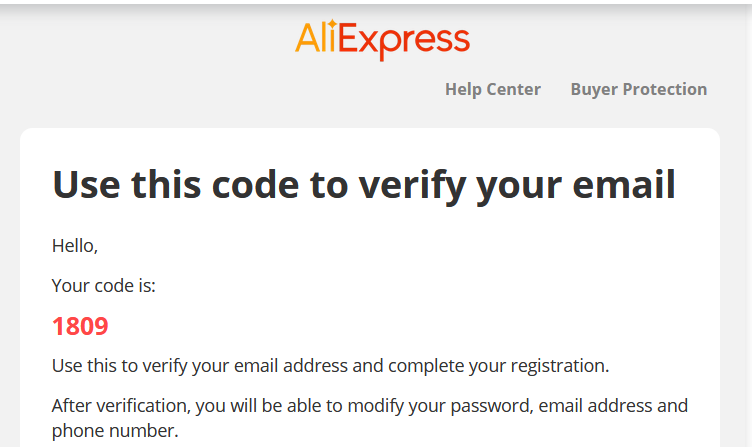Select the red verification code 1809

[x=80, y=326]
